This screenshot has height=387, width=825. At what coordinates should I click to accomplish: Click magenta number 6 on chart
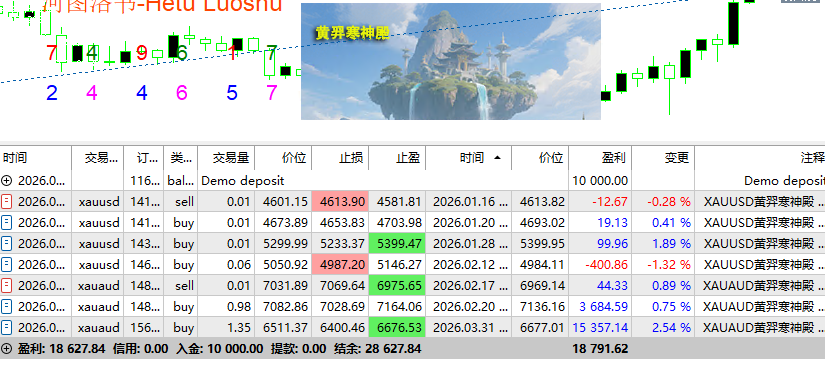pos(182,93)
